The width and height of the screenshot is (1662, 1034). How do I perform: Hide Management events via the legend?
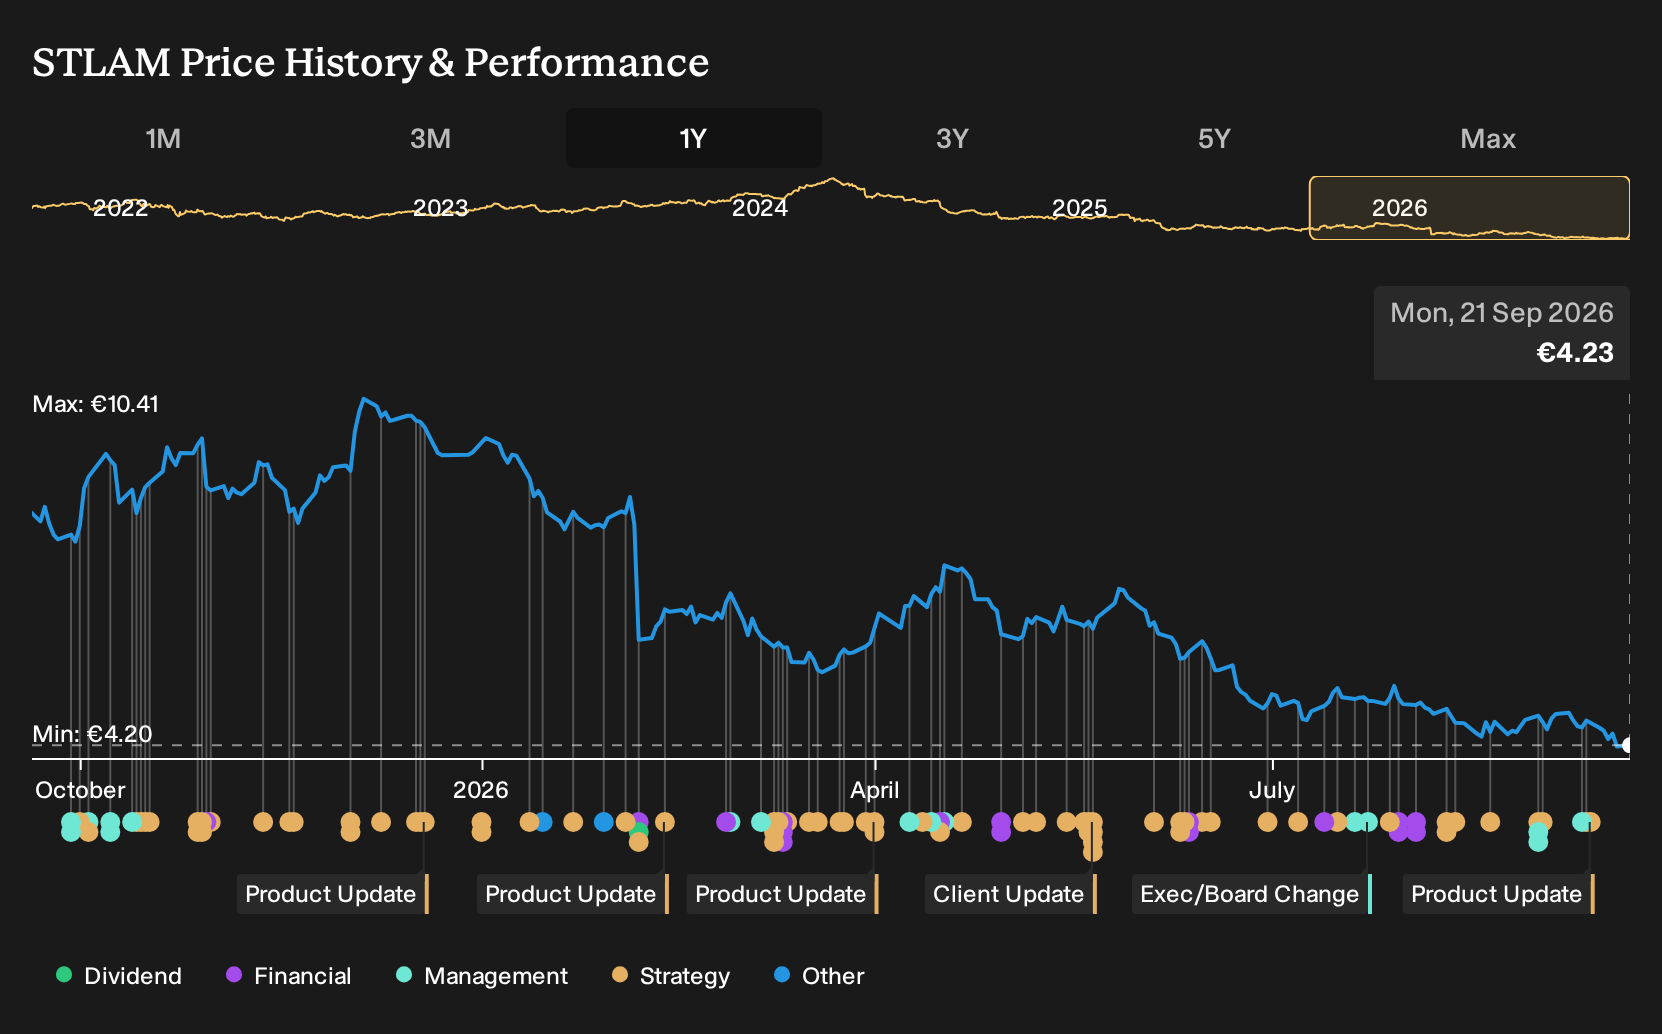[x=482, y=976]
